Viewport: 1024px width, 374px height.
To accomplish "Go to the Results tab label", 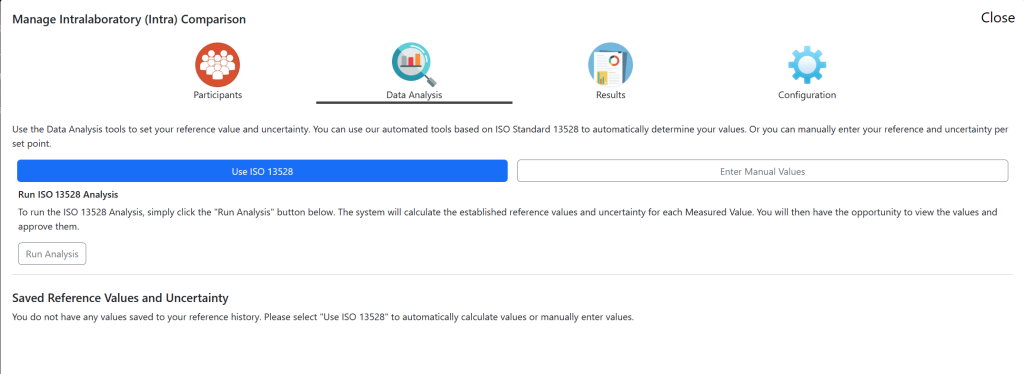I will [611, 95].
